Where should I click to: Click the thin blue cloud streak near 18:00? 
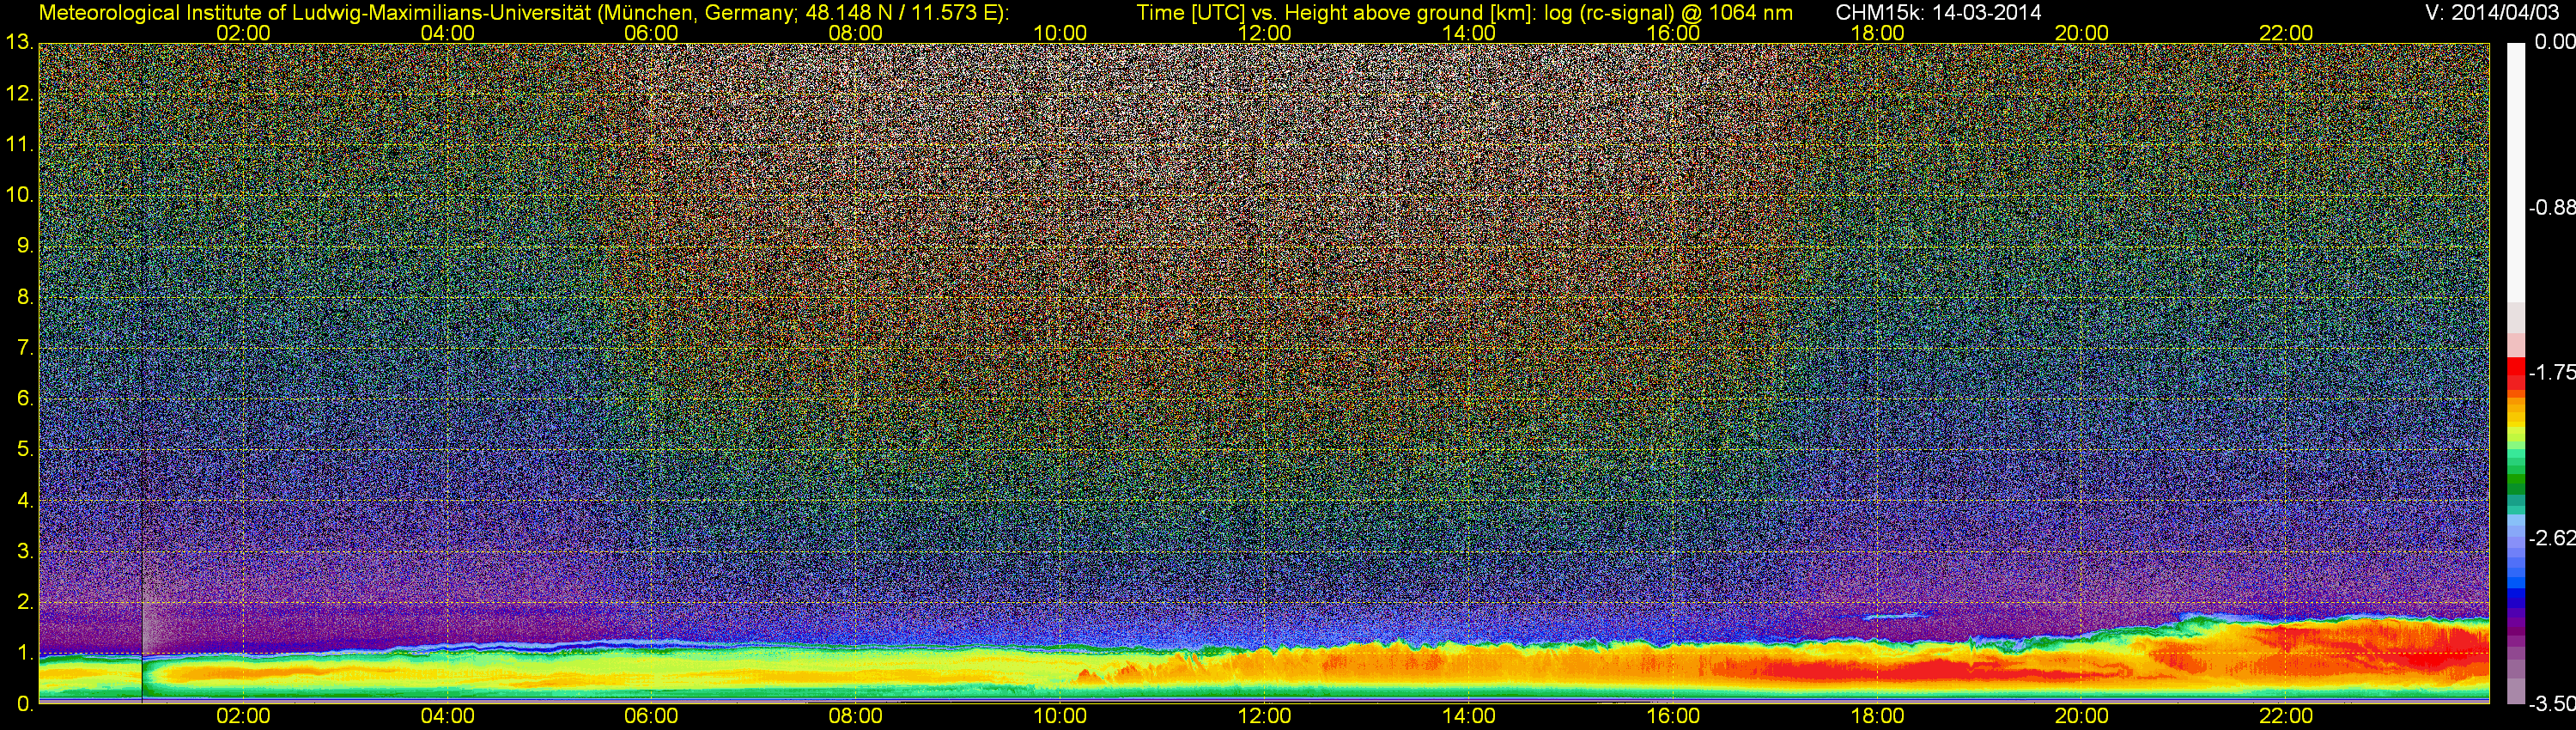click(x=1895, y=615)
